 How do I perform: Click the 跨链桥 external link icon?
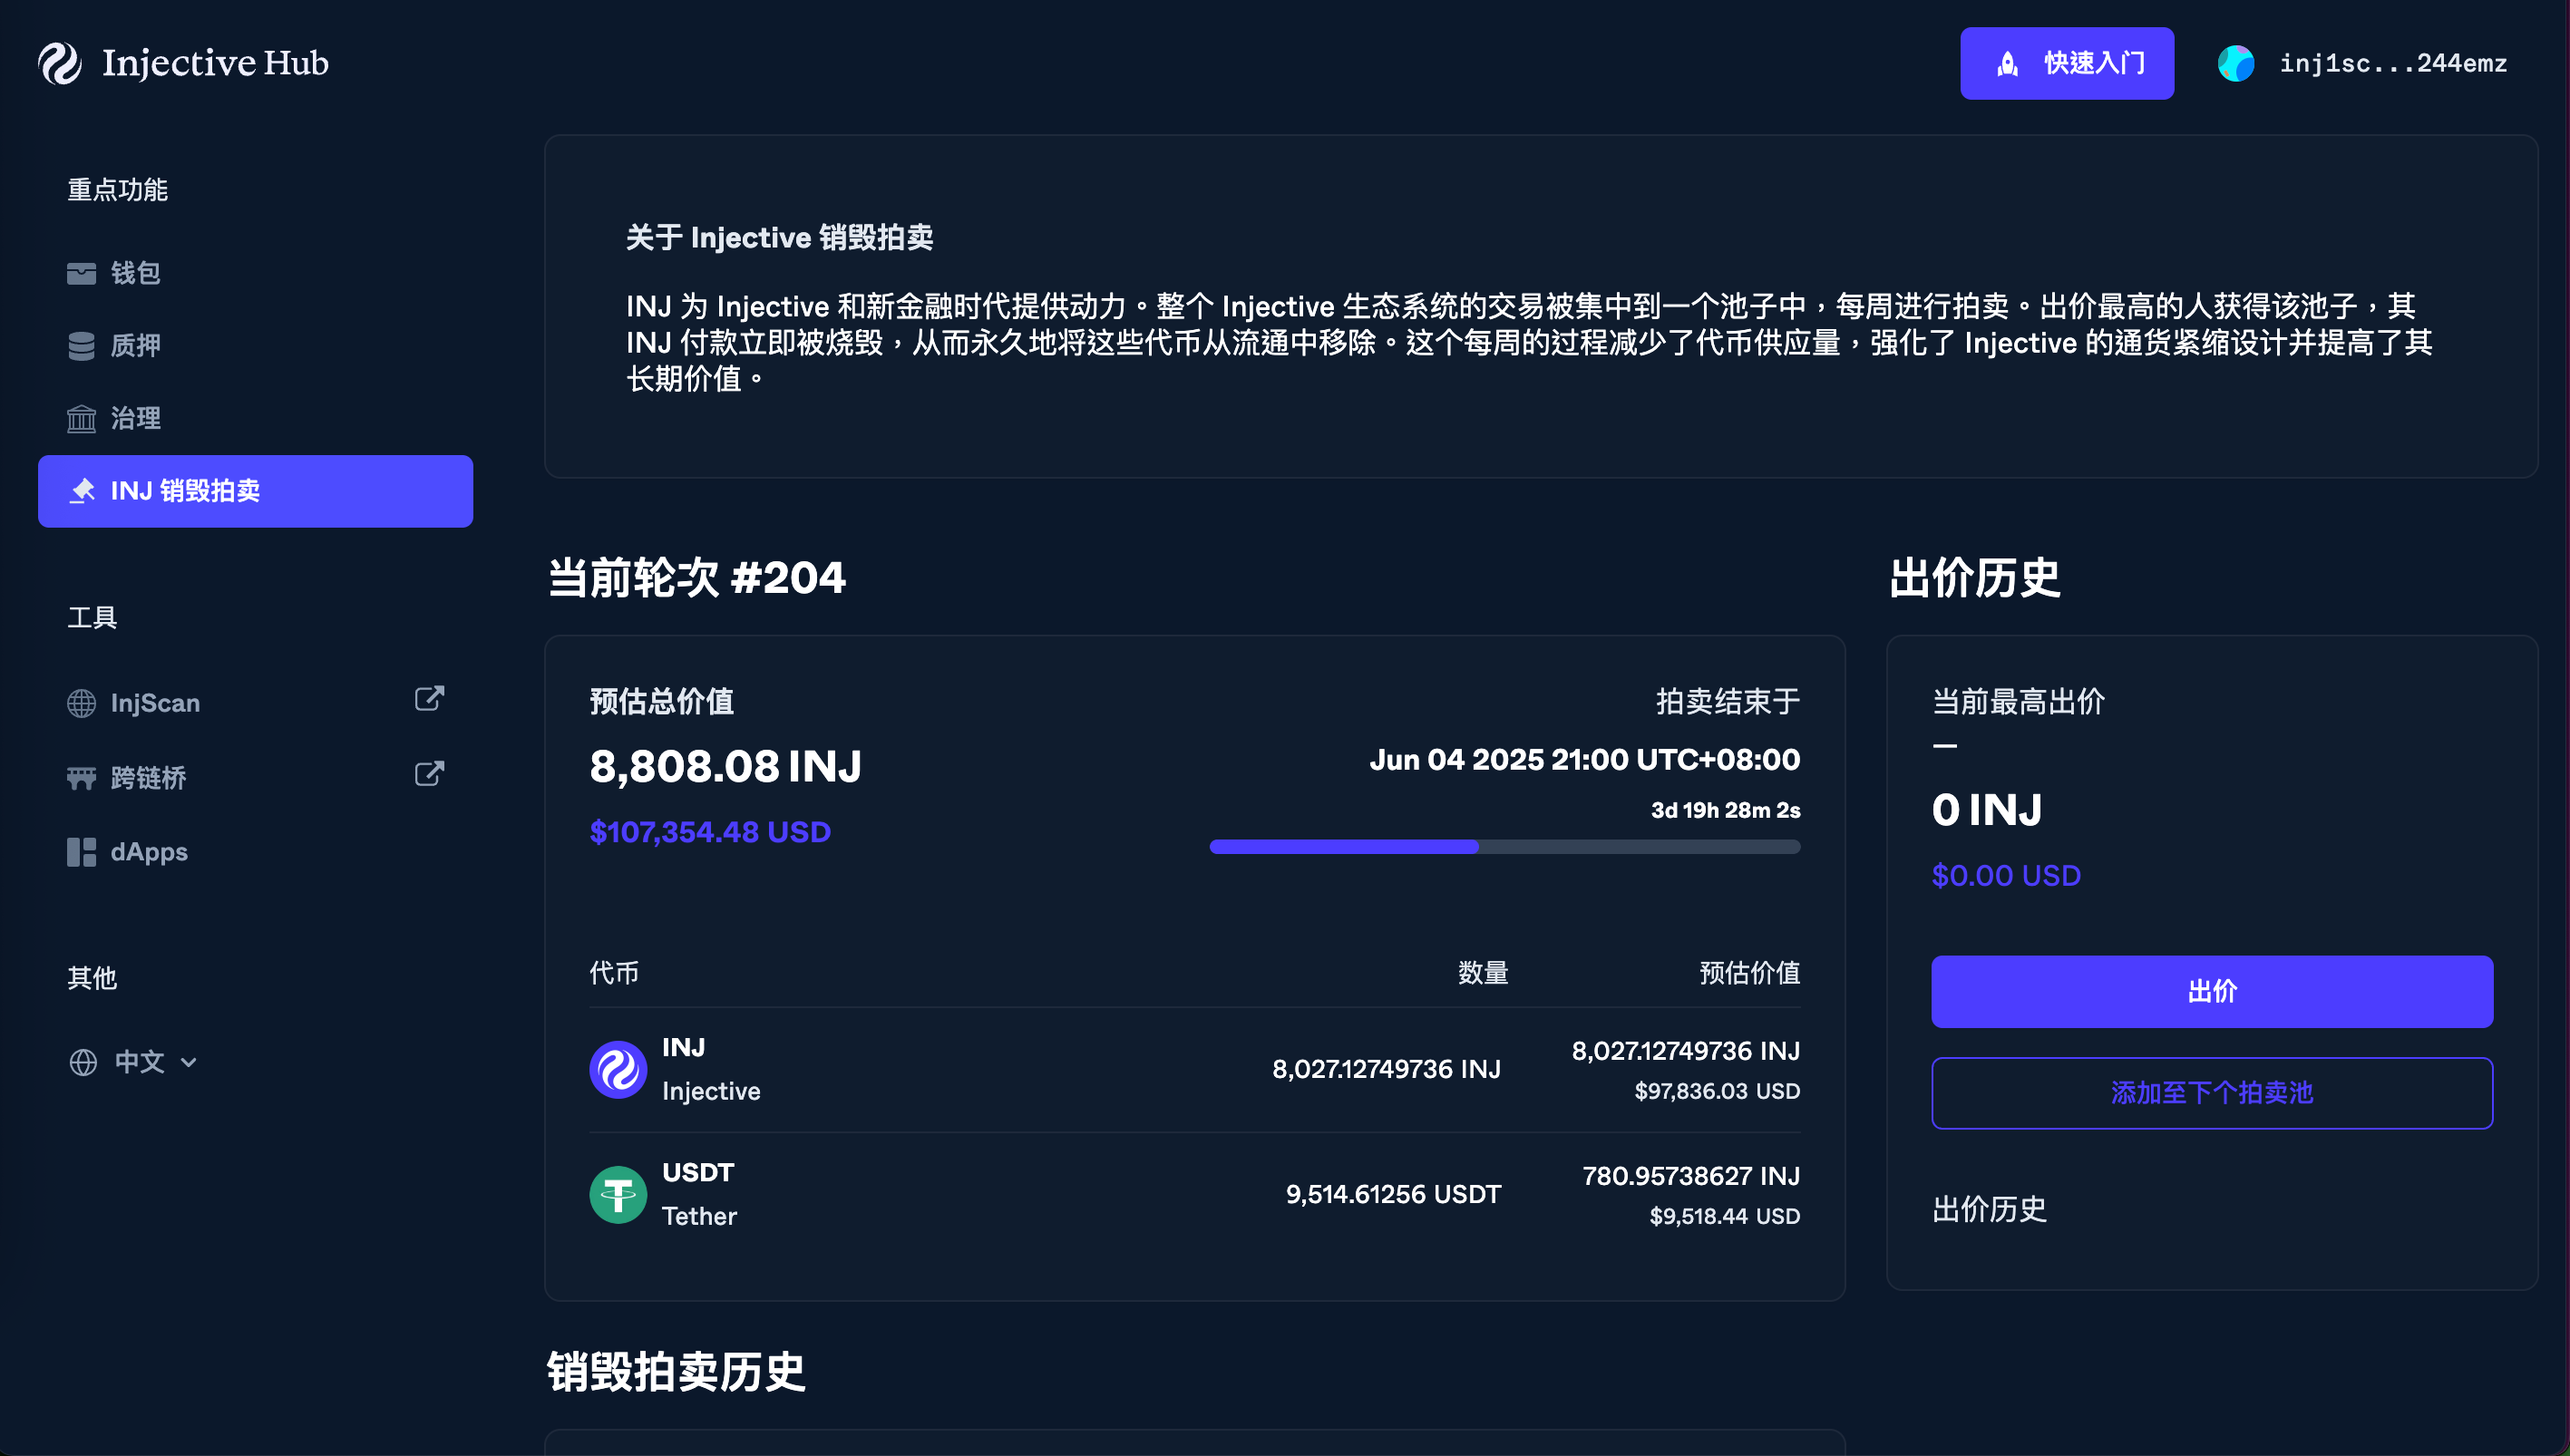point(429,774)
